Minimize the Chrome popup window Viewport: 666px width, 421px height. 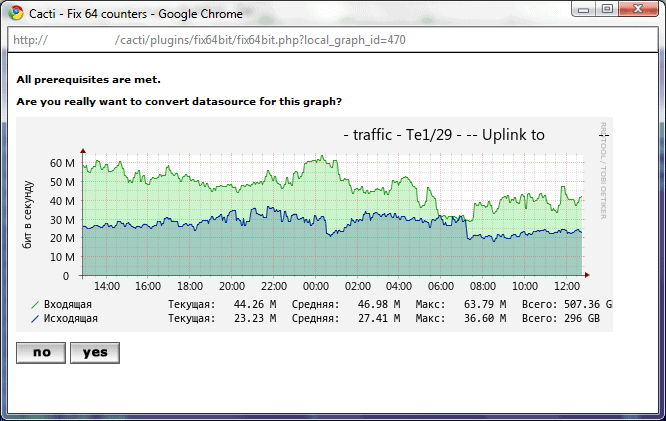(x=584, y=9)
